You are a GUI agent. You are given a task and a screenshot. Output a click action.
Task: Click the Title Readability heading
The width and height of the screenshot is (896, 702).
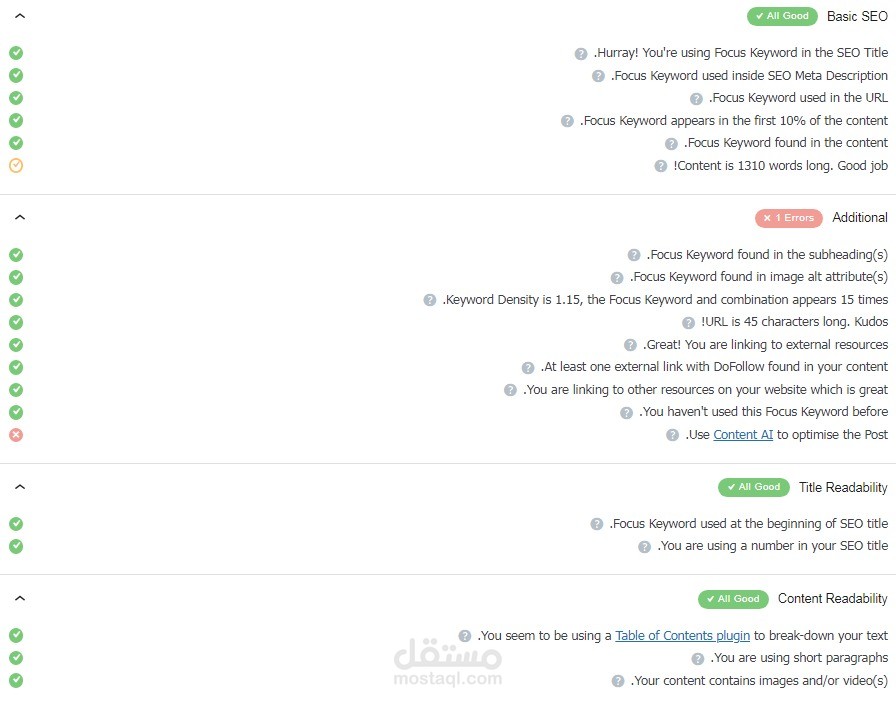coord(843,487)
